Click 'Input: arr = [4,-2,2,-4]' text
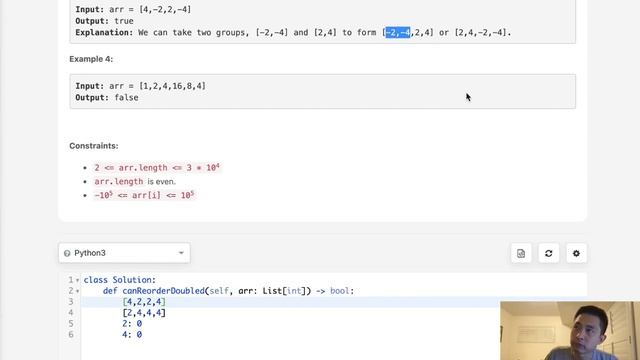This screenshot has width=640, height=360. coord(133,9)
